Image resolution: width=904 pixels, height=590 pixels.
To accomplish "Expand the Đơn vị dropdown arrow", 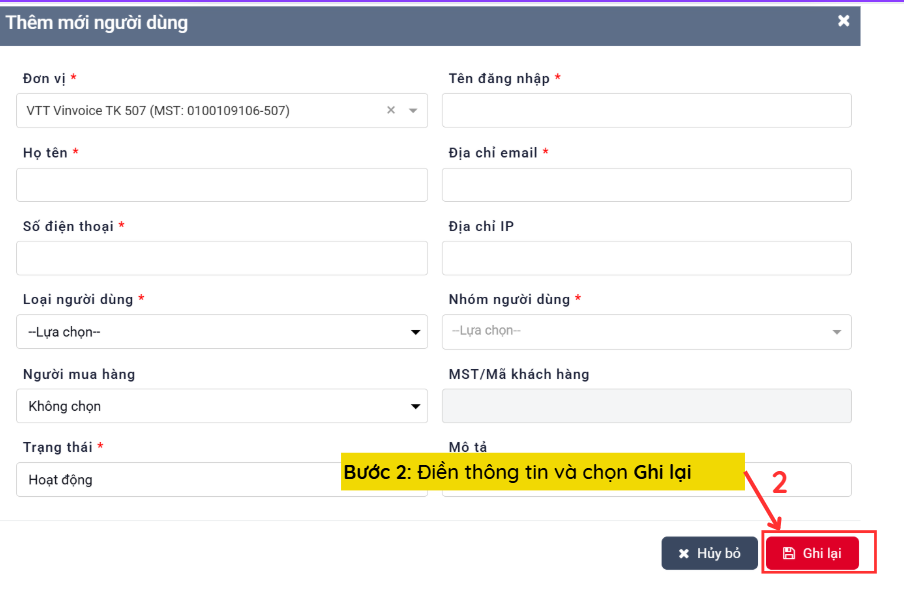I will pyautogui.click(x=413, y=111).
